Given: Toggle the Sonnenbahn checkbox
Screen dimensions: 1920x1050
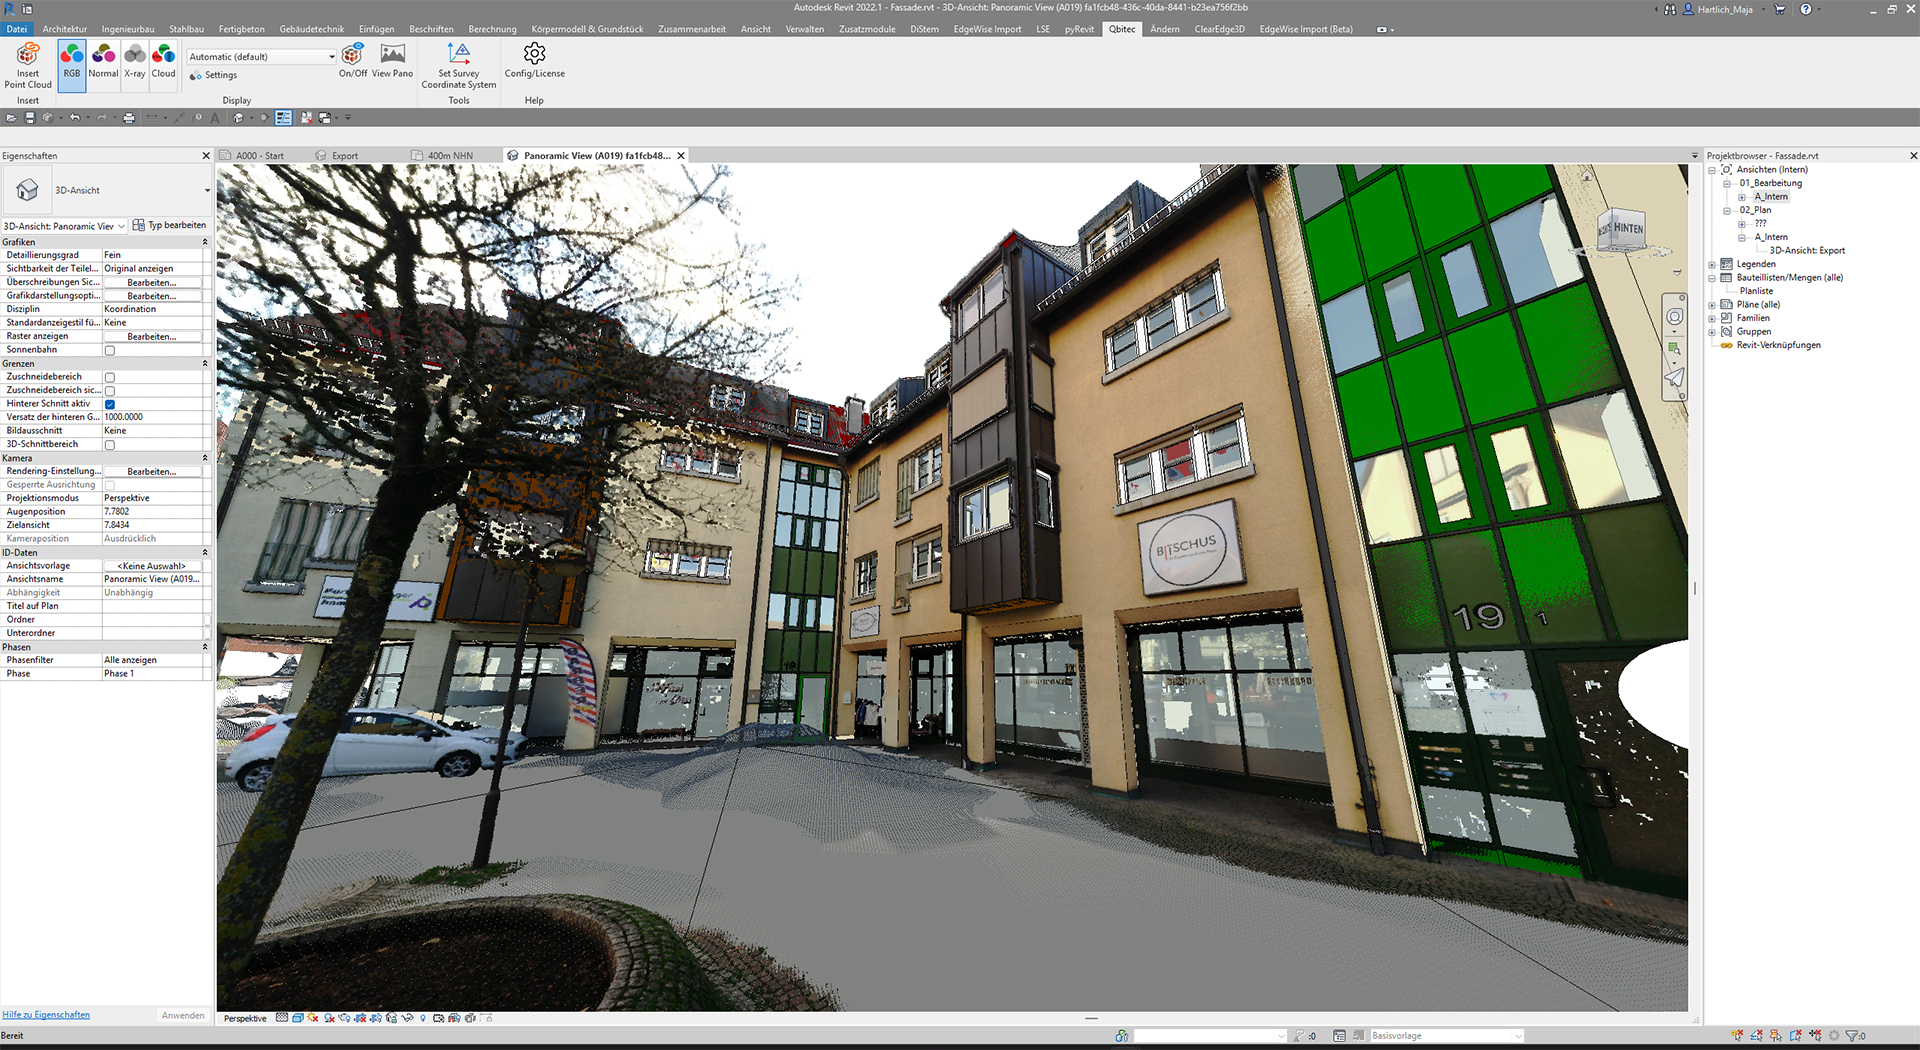Looking at the screenshot, I should pyautogui.click(x=109, y=350).
